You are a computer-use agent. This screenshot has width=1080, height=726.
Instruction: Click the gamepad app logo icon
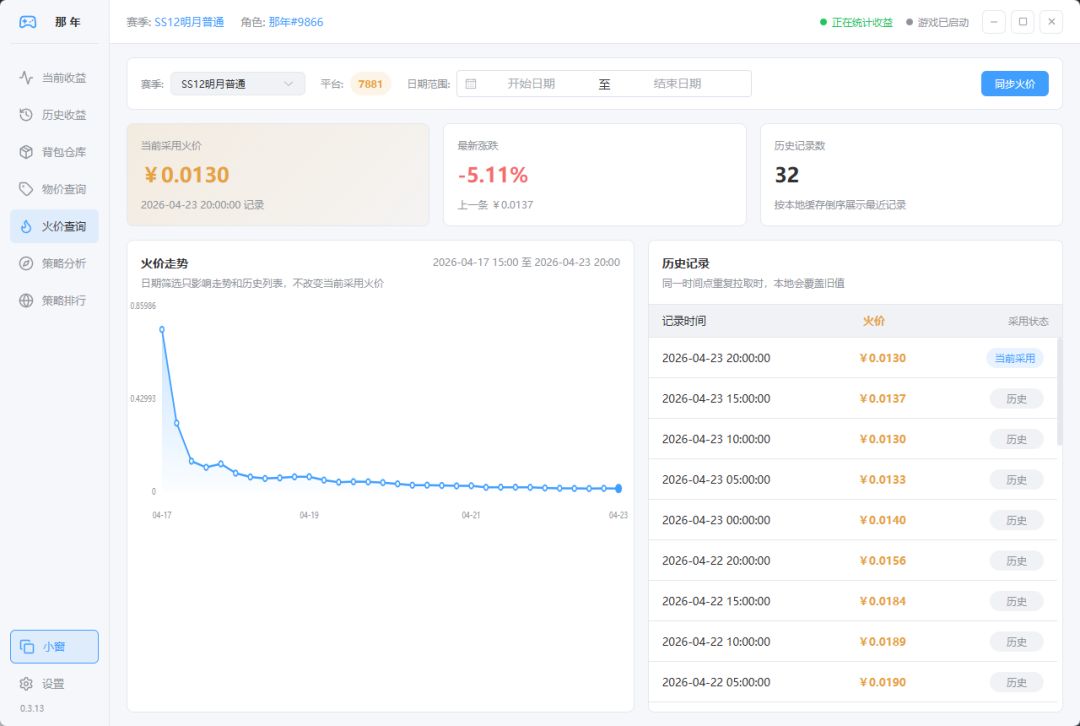click(28, 22)
